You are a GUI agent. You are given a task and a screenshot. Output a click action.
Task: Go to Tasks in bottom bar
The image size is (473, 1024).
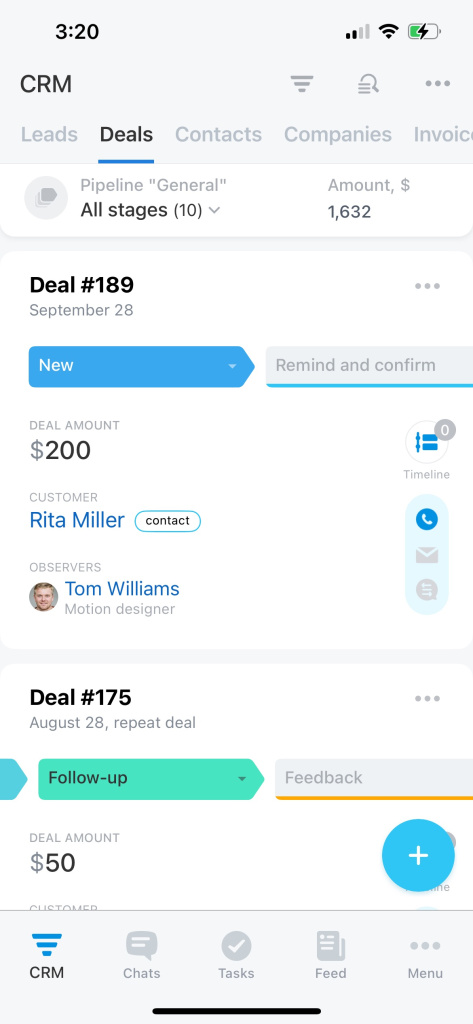click(236, 955)
